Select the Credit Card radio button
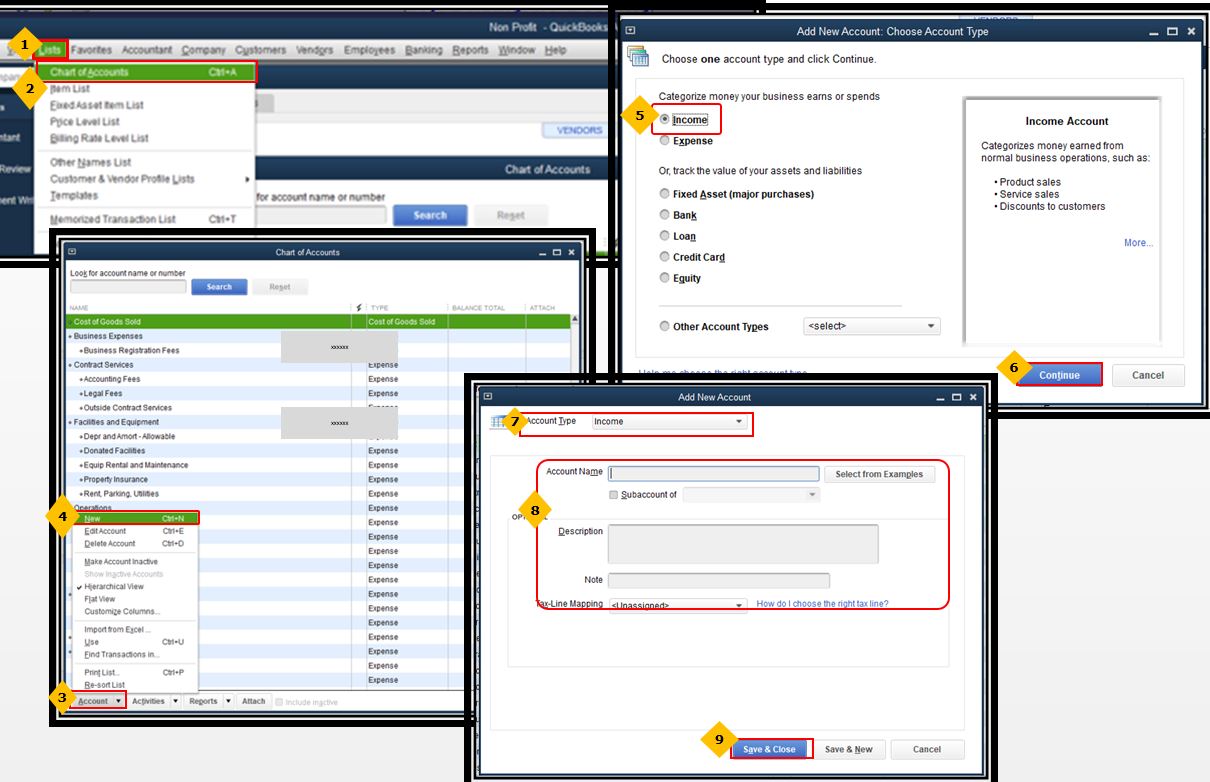This screenshot has height=782, width=1210. pyautogui.click(x=665, y=257)
